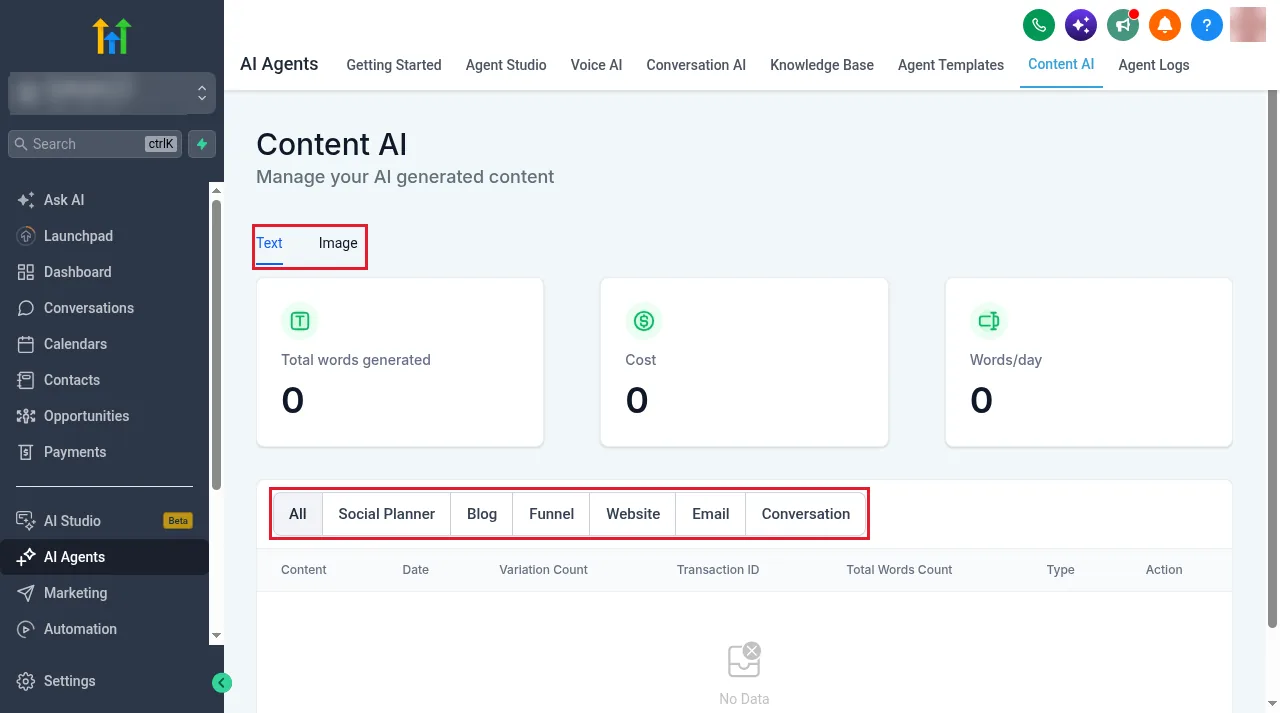Collapse sidebar with green arrow button
This screenshot has height=713, width=1280.
tap(222, 683)
